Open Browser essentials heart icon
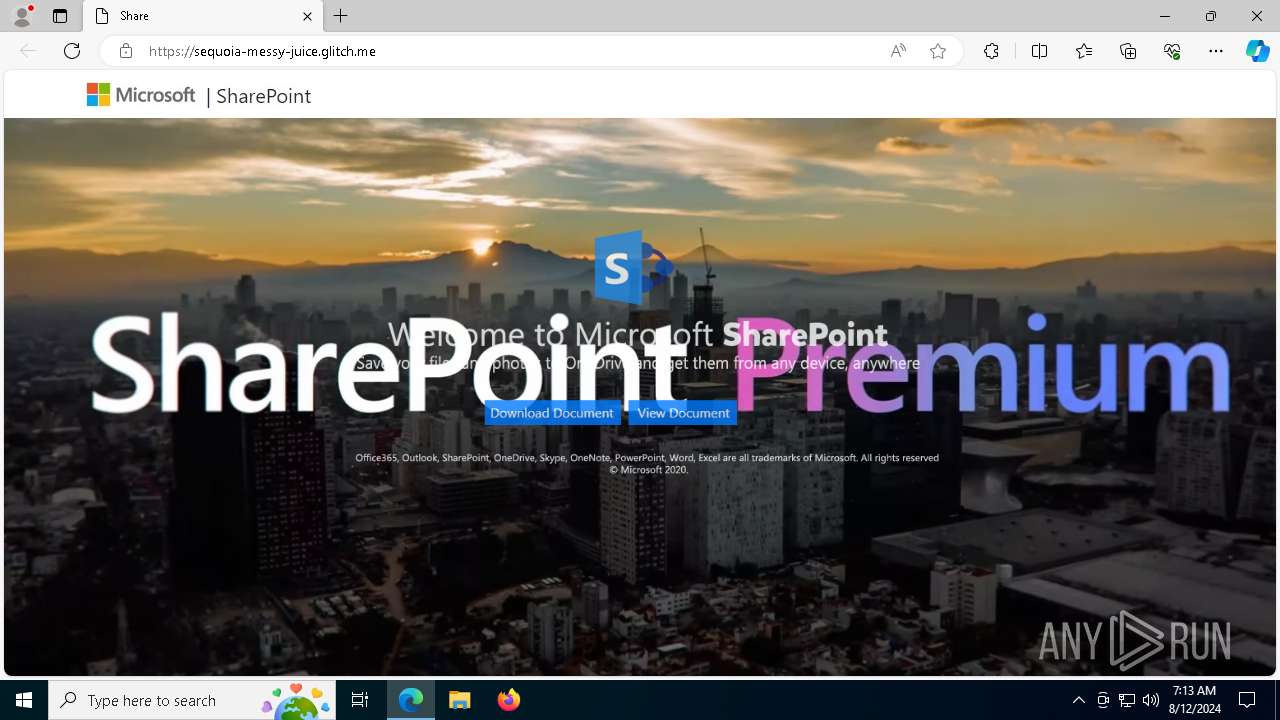 point(1172,51)
